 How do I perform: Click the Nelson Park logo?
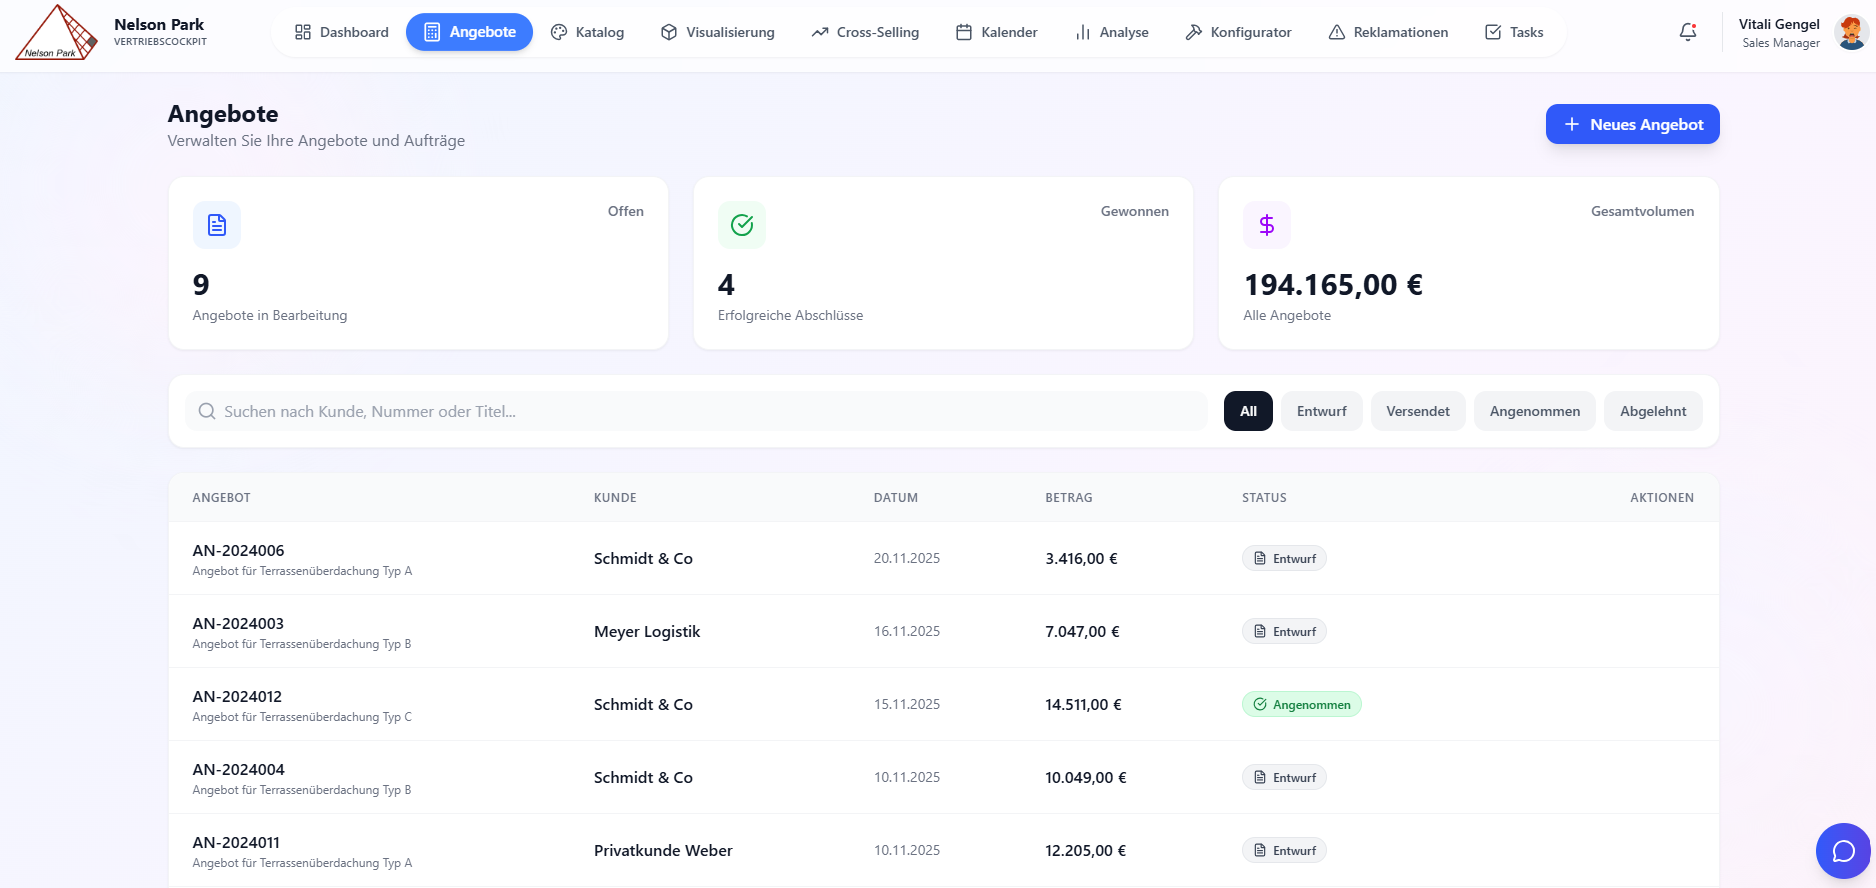coord(57,32)
